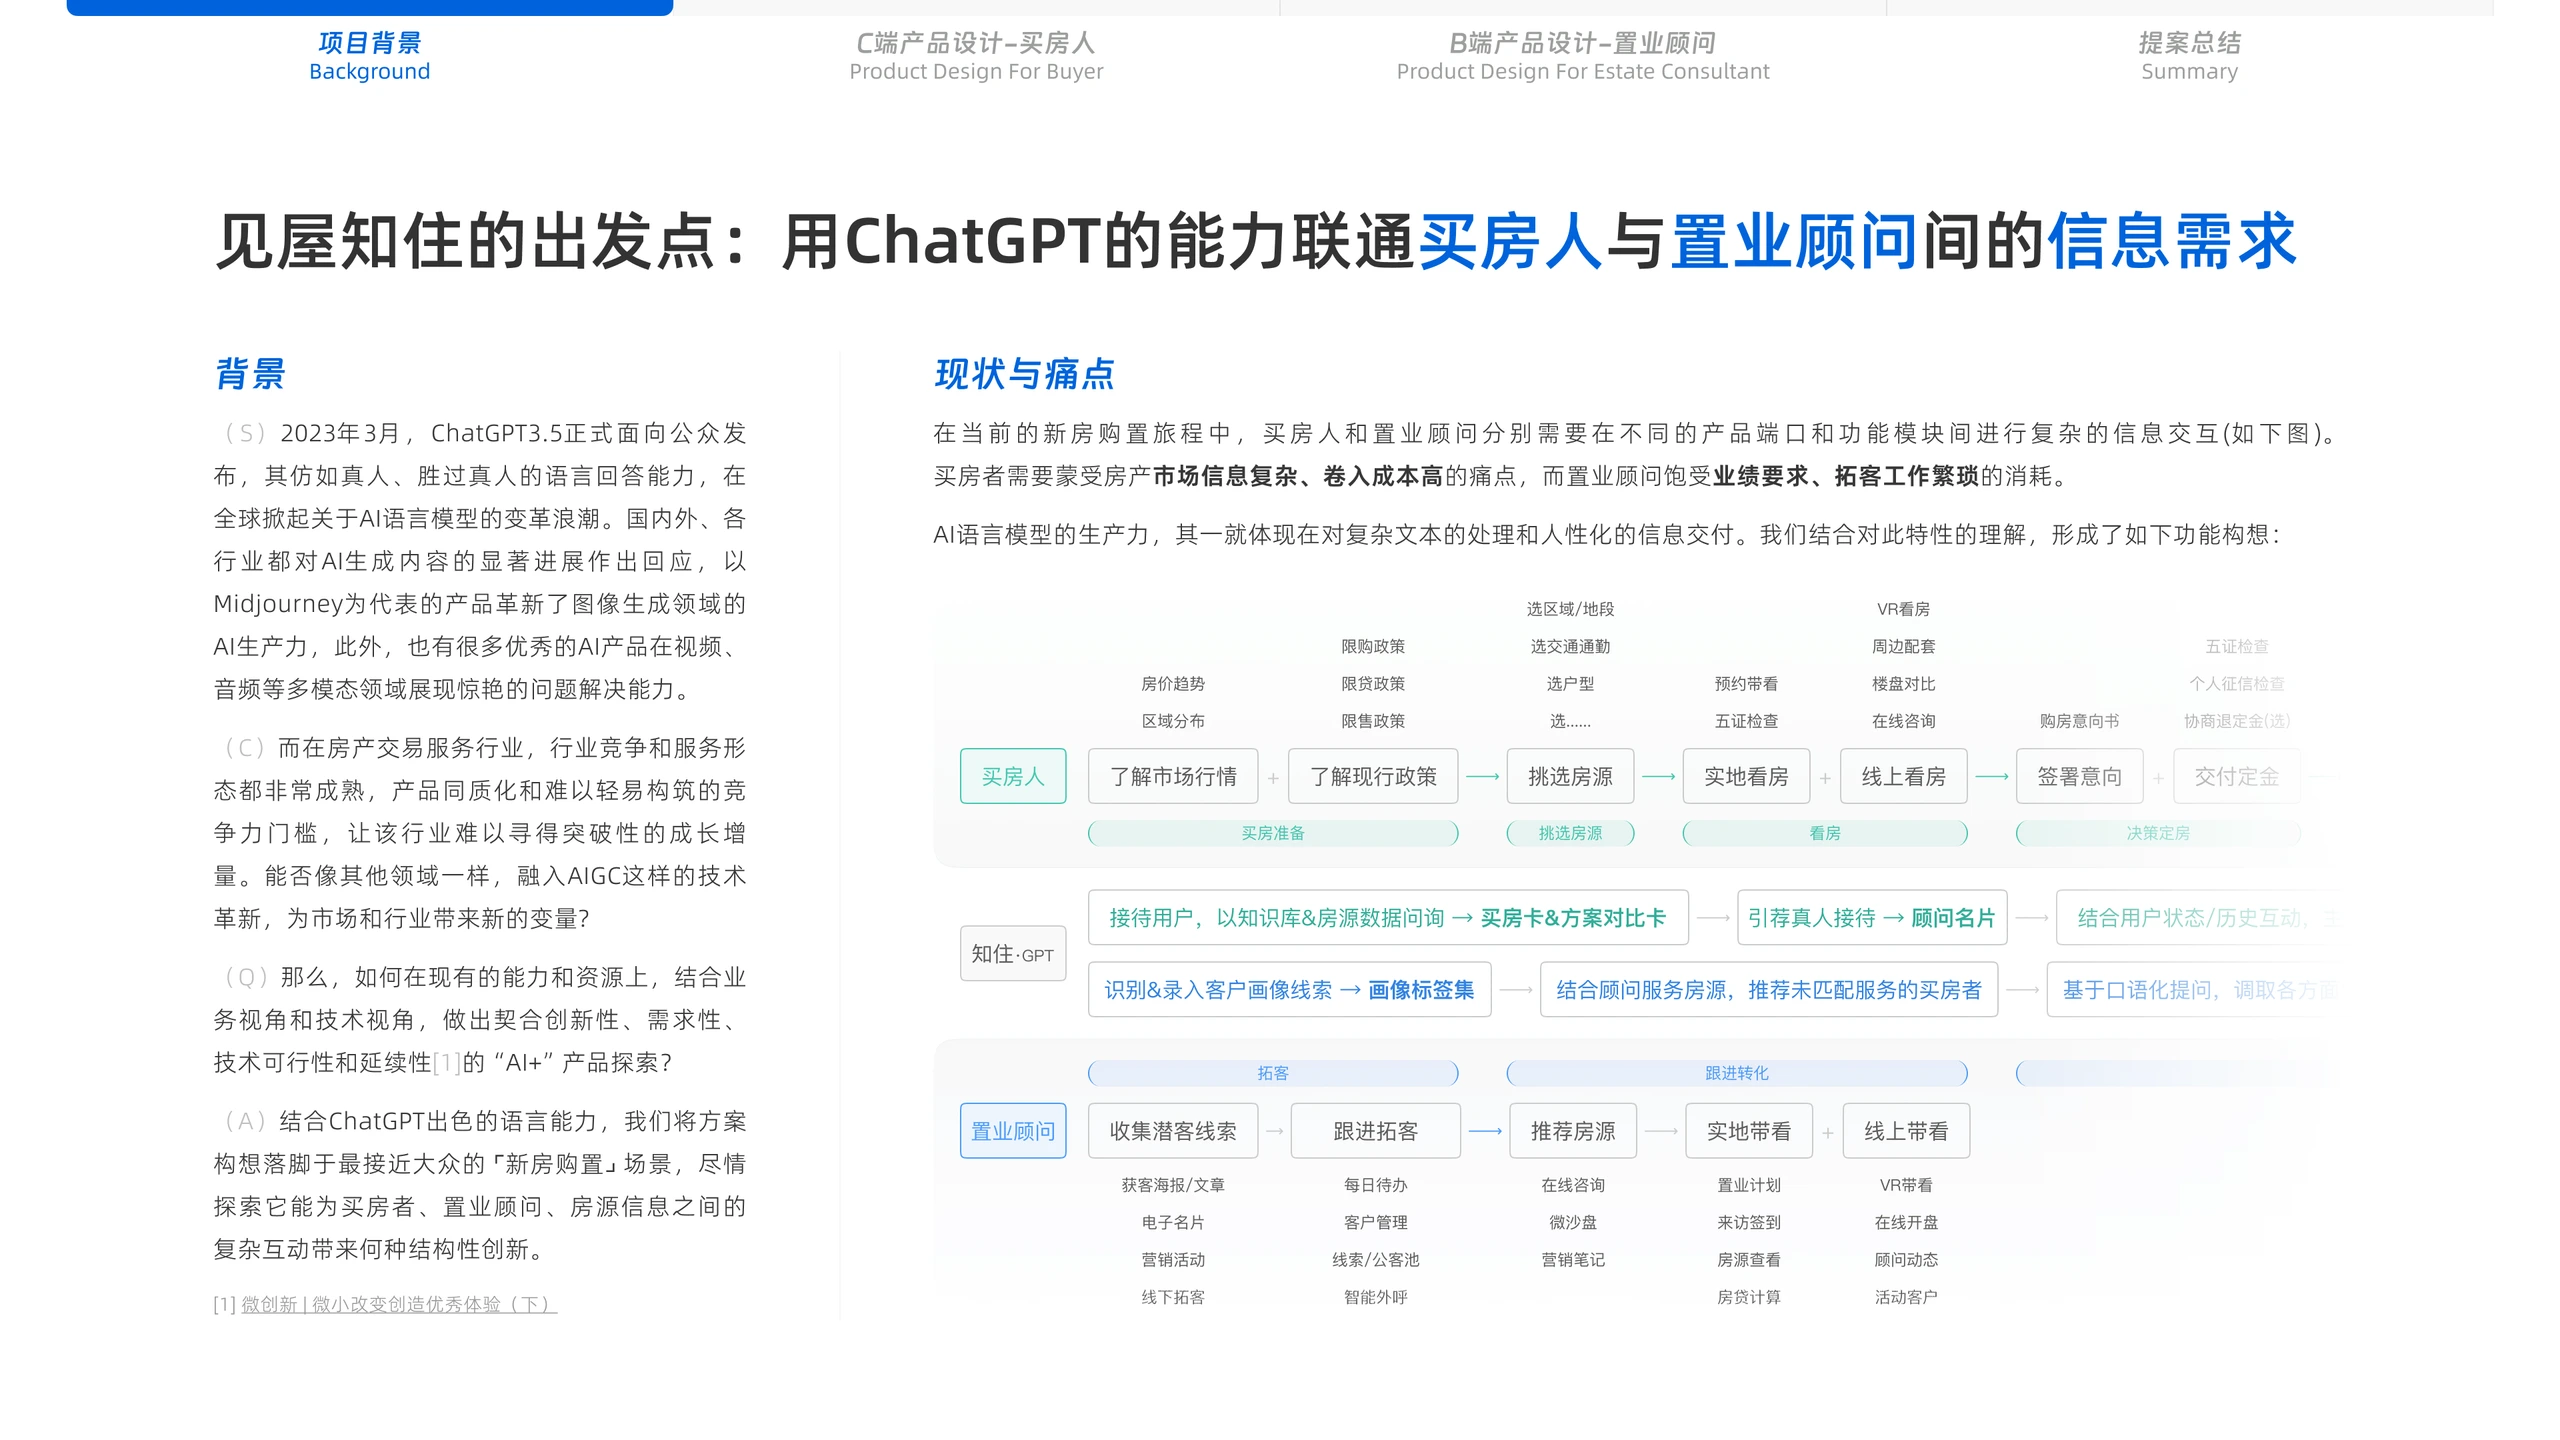Screen dimensions: 2560x1440
Task: Select the 智能外呼 label
Action: 1376,1297
